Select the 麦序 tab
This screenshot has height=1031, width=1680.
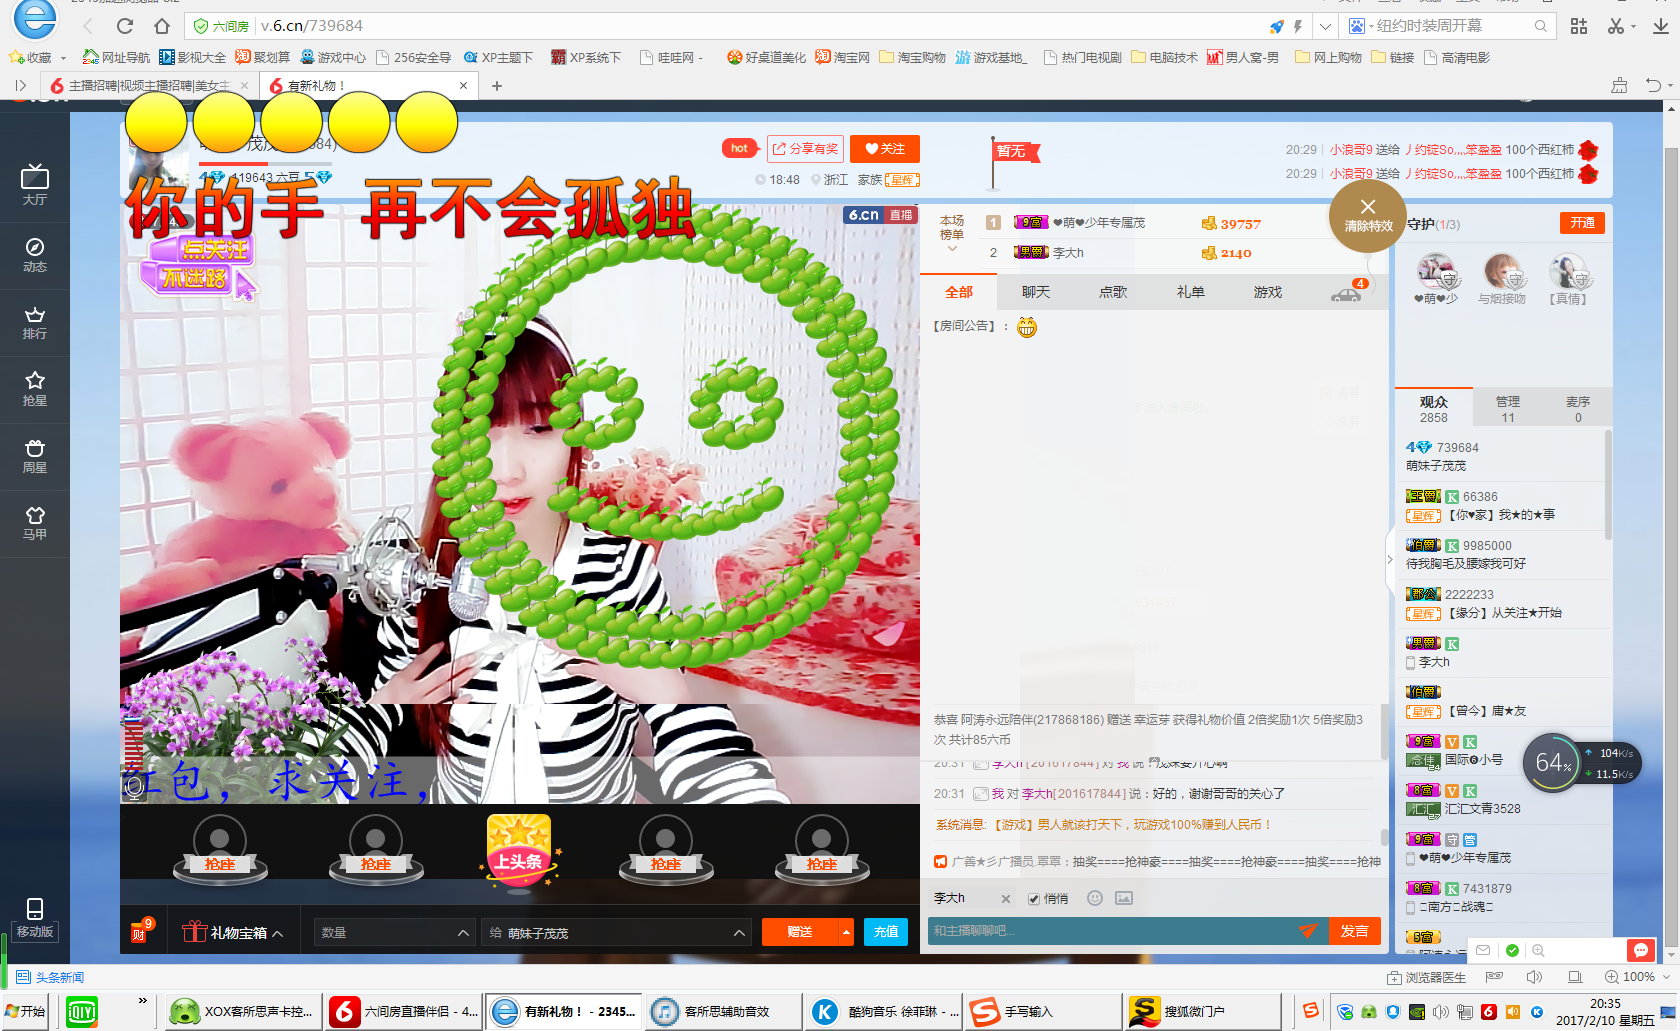1578,408
